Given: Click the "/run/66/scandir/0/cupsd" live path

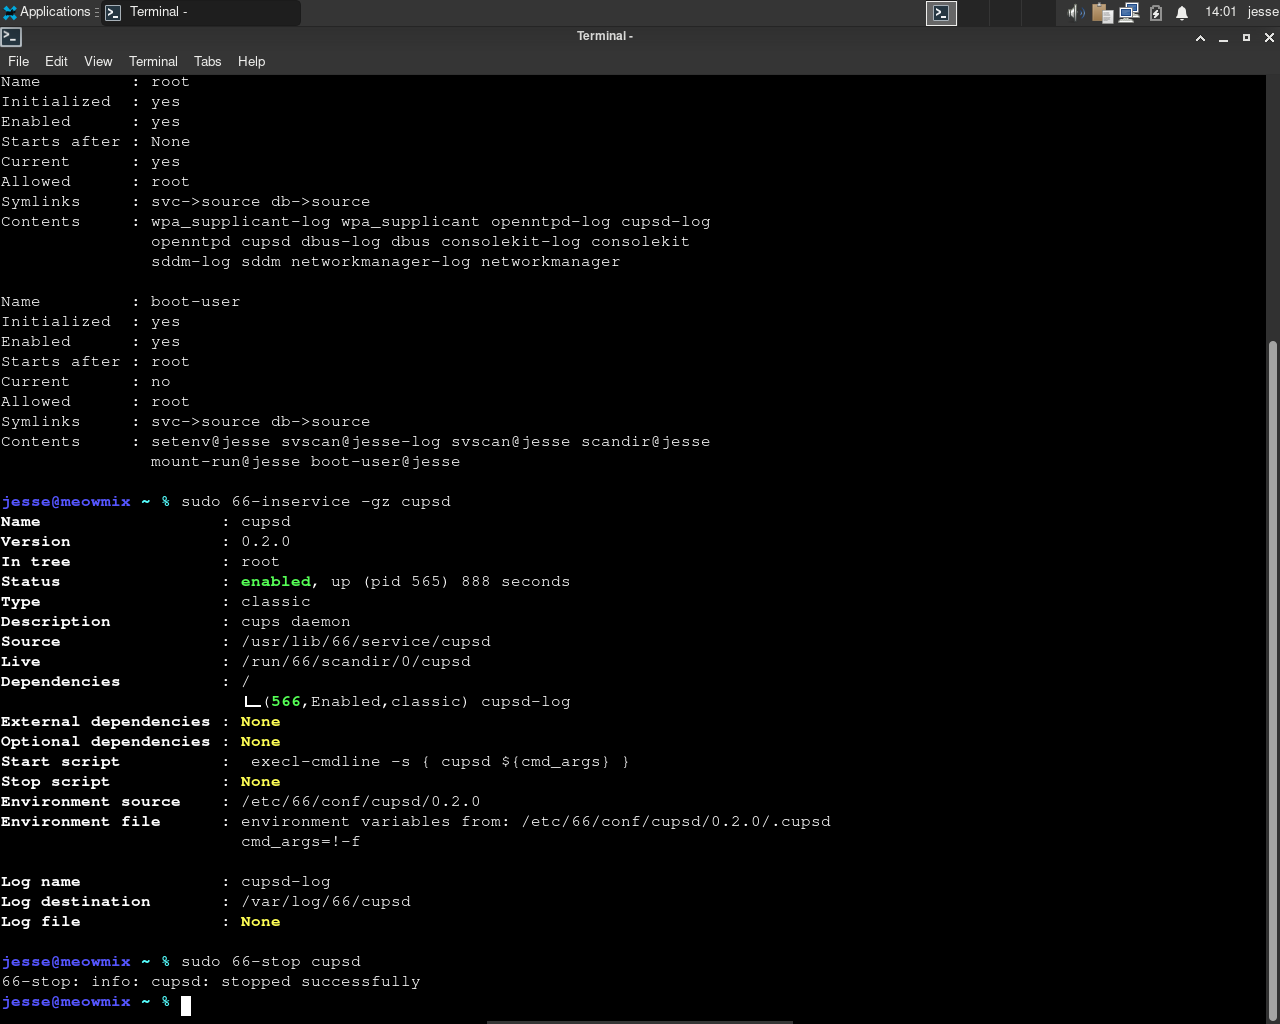Looking at the screenshot, I should point(356,662).
